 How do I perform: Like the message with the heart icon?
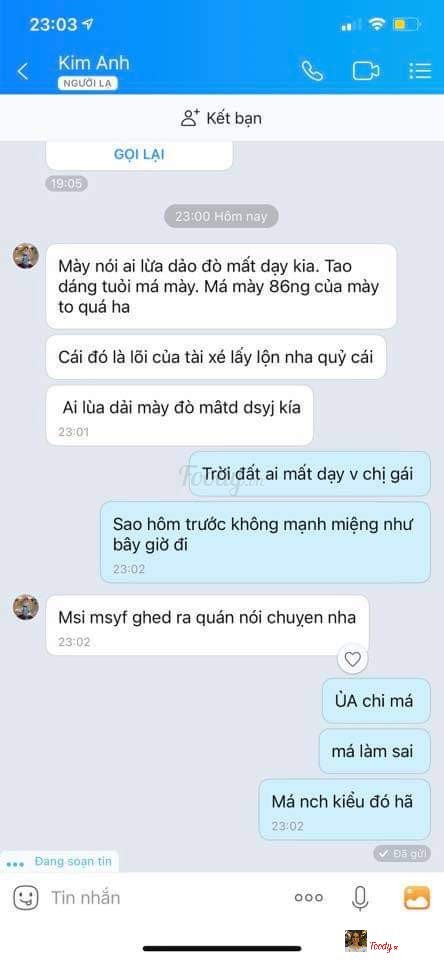352,659
